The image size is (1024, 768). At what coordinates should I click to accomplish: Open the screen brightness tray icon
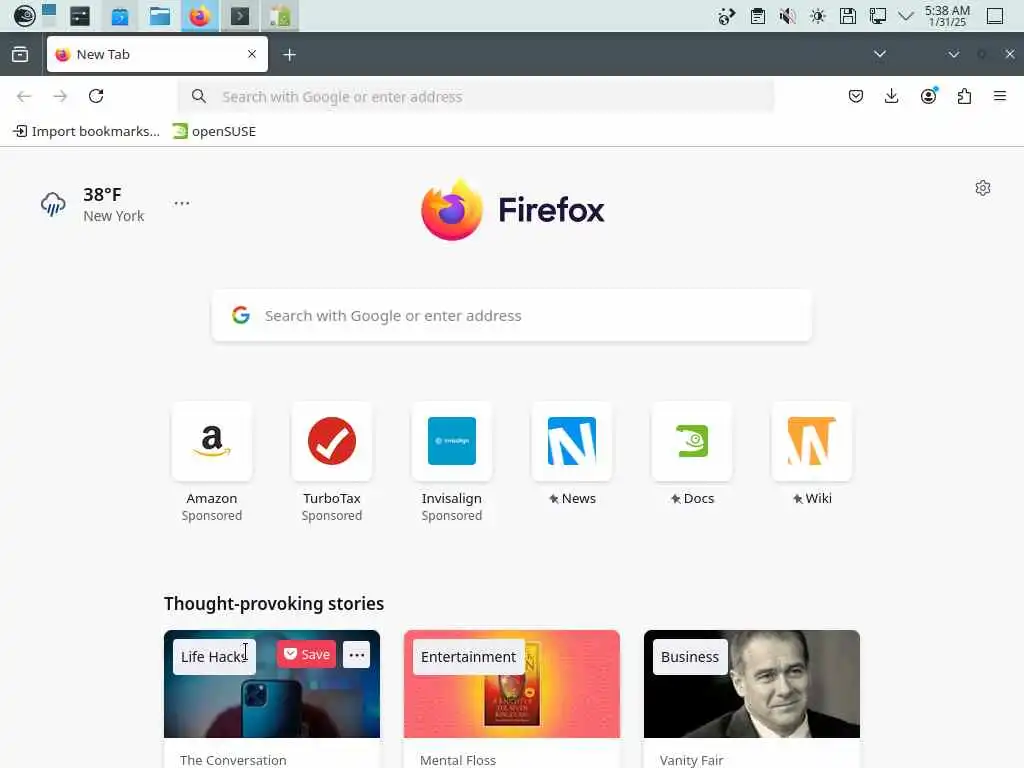point(818,16)
